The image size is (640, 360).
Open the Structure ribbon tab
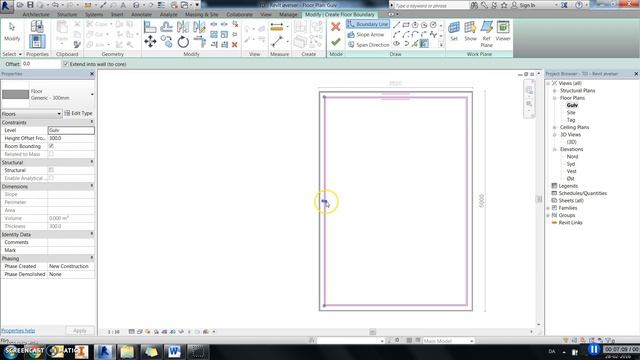tap(67, 14)
